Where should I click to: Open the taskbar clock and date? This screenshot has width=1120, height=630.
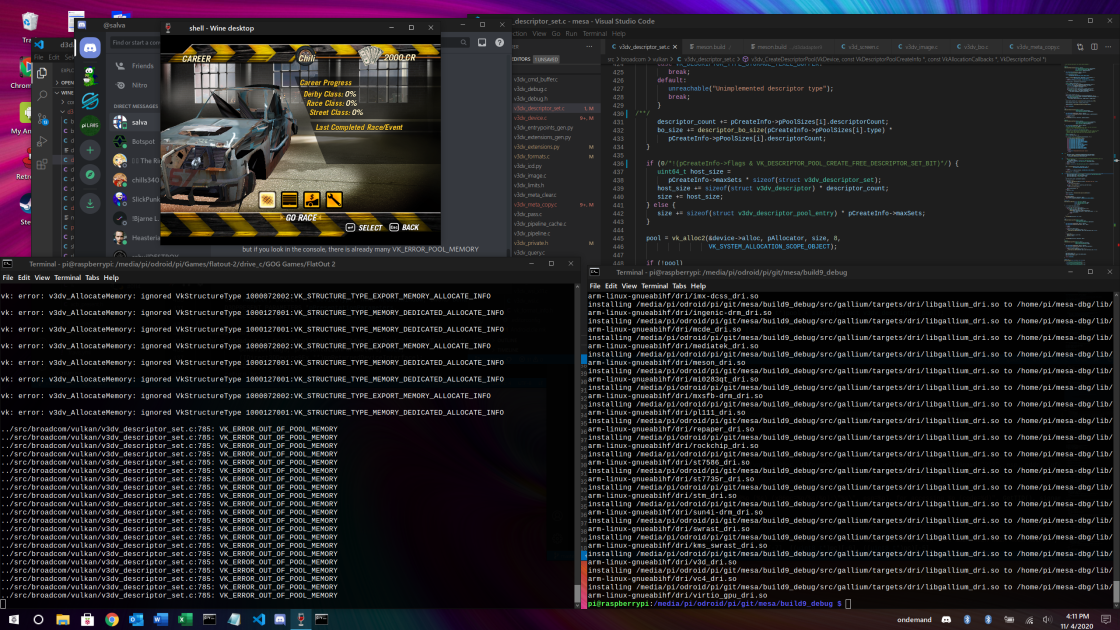point(1076,619)
